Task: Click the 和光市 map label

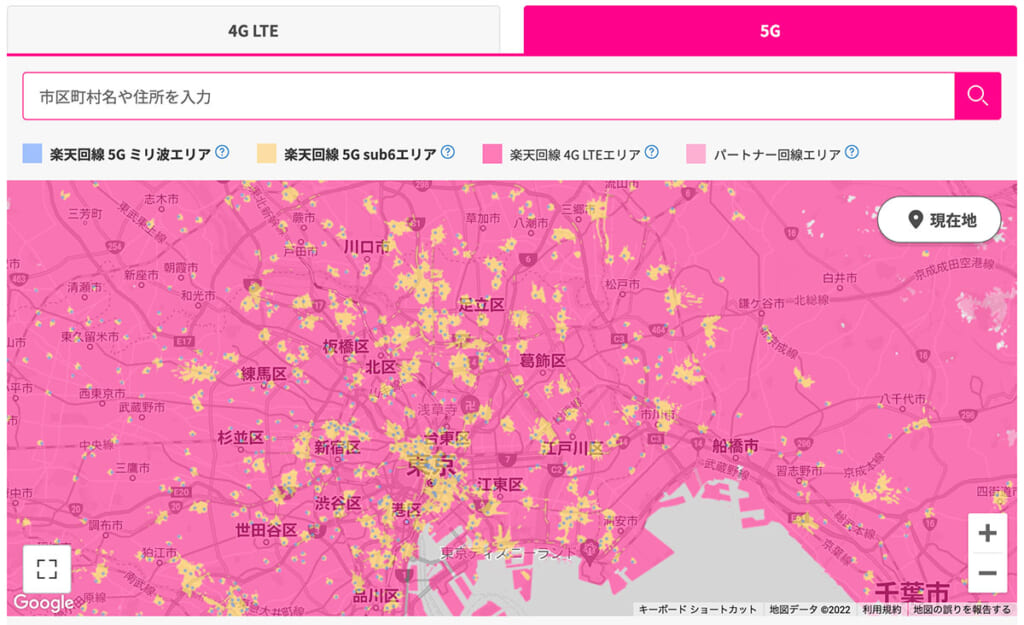Action: pyautogui.click(x=199, y=295)
